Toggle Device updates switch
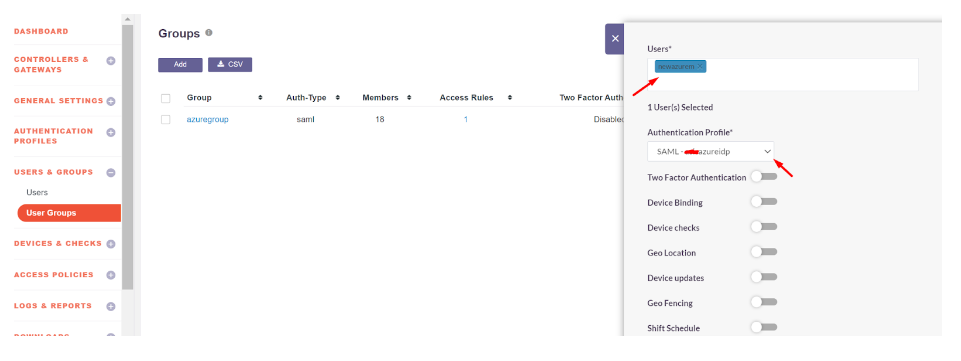Viewport: 961px width, 361px height. [x=764, y=277]
